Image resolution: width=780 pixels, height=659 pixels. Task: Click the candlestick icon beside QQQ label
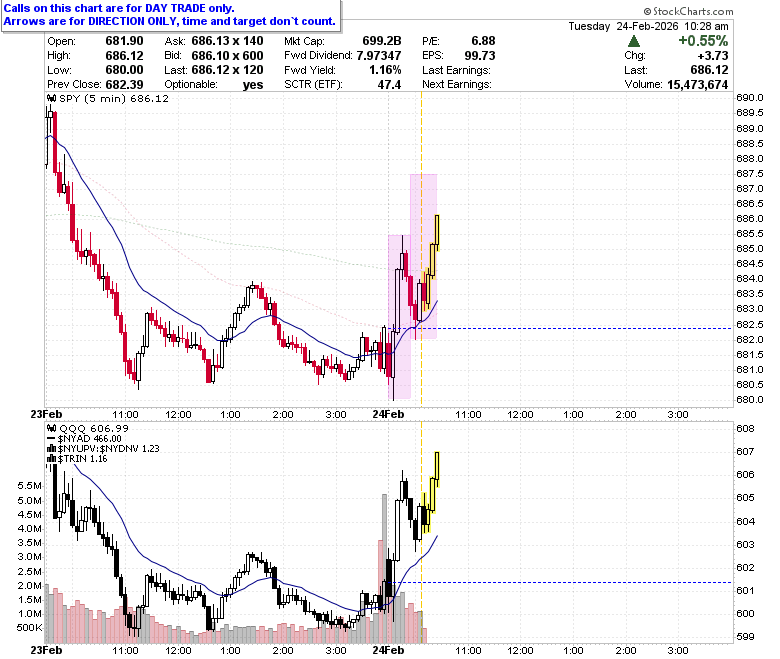click(51, 428)
